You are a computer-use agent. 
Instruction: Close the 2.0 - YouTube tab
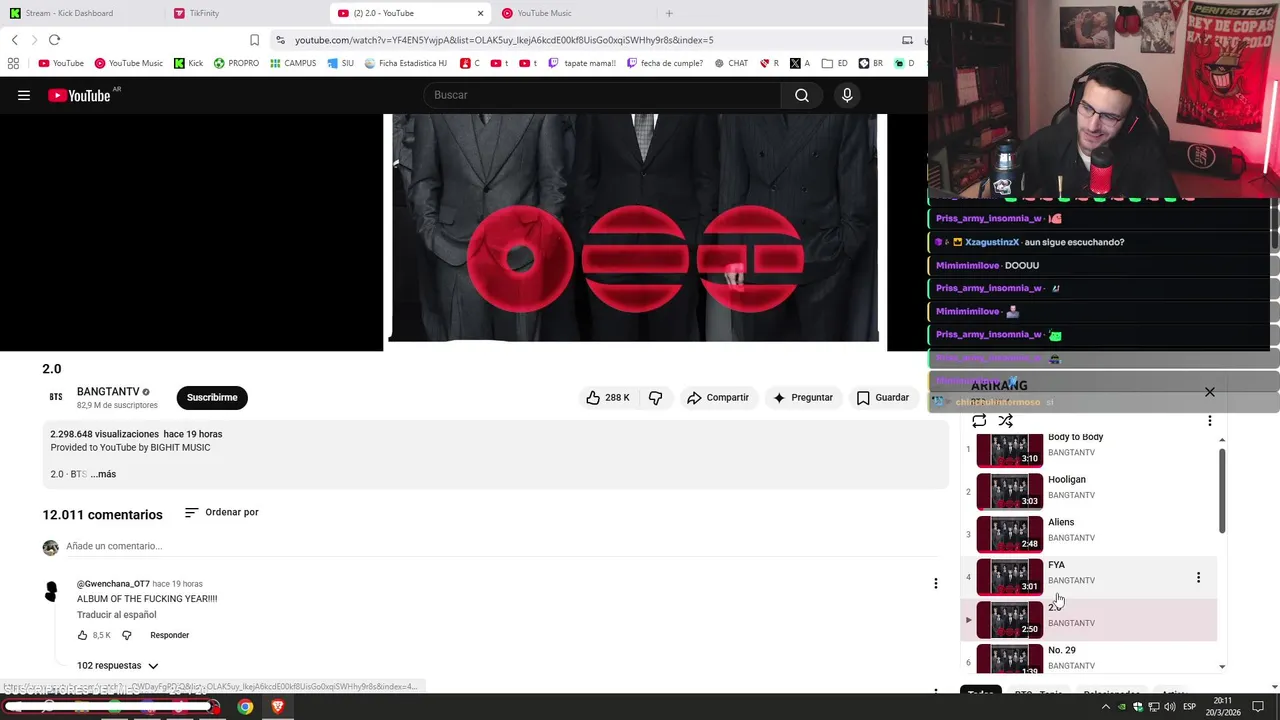[x=480, y=13]
